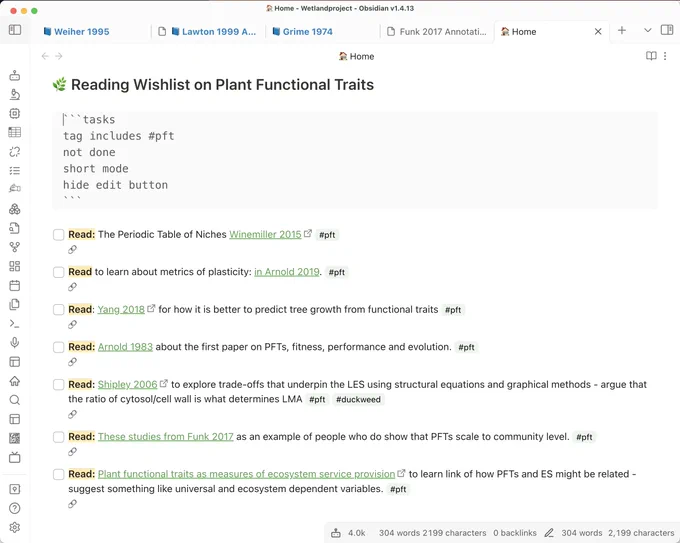Click the file search ribbon icon
This screenshot has height=543, width=680.
tap(15, 228)
